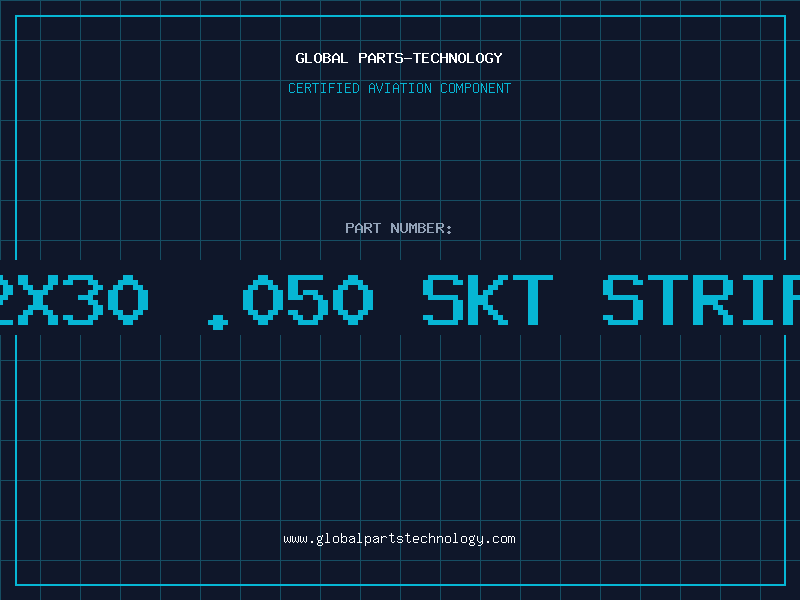This screenshot has width=800, height=600.
Task: Click the large part number text
Action: point(400,301)
